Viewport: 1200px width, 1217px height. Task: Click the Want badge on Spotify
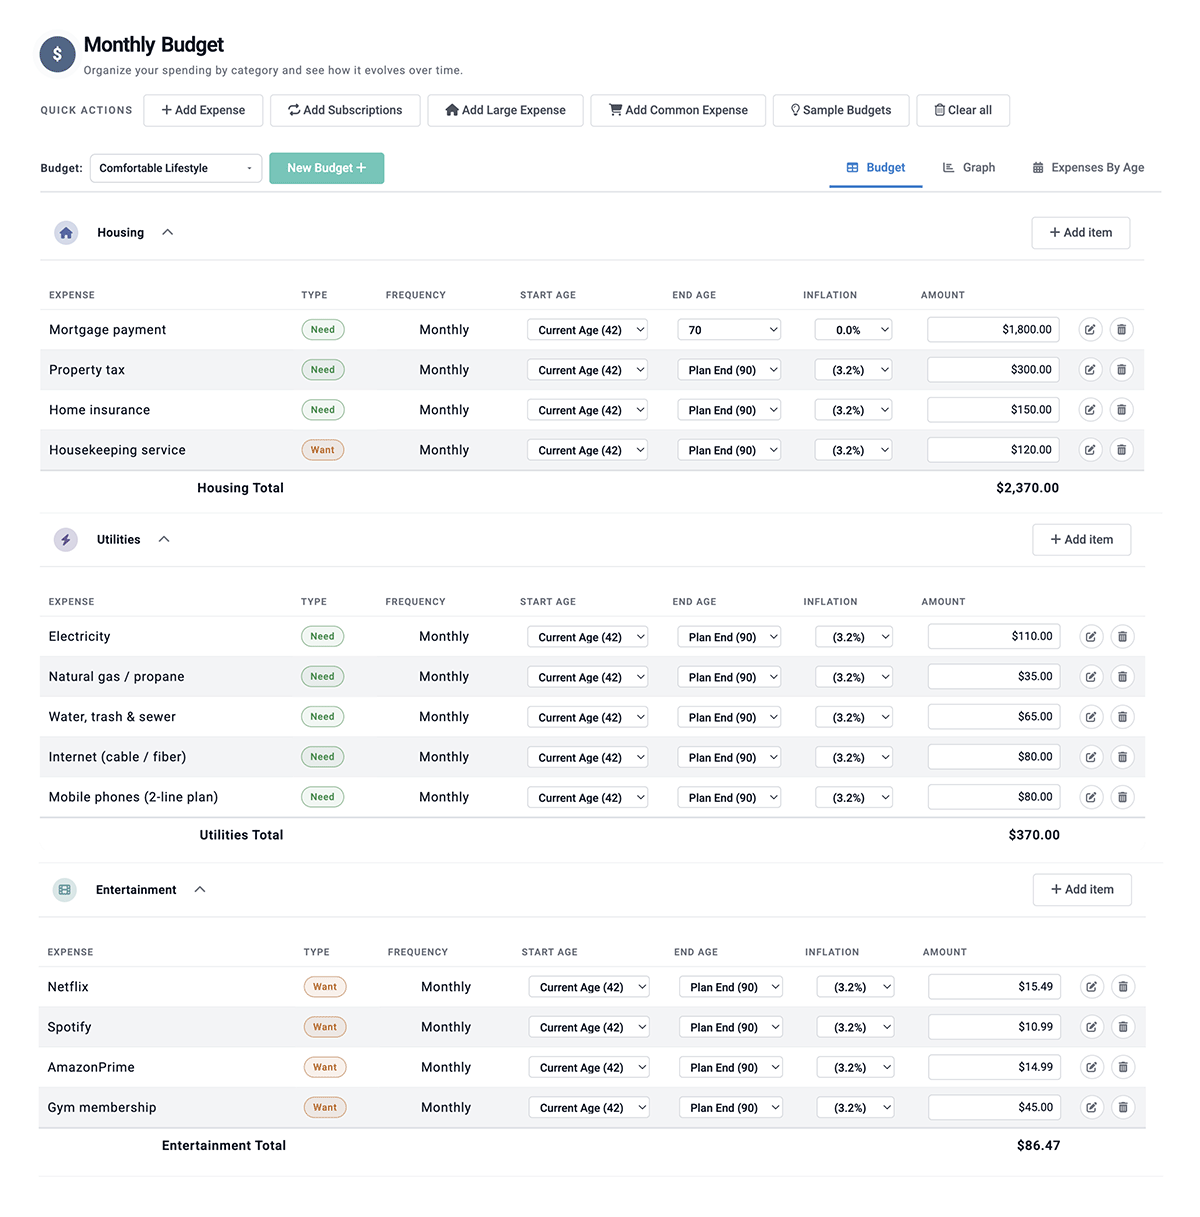click(x=324, y=1027)
